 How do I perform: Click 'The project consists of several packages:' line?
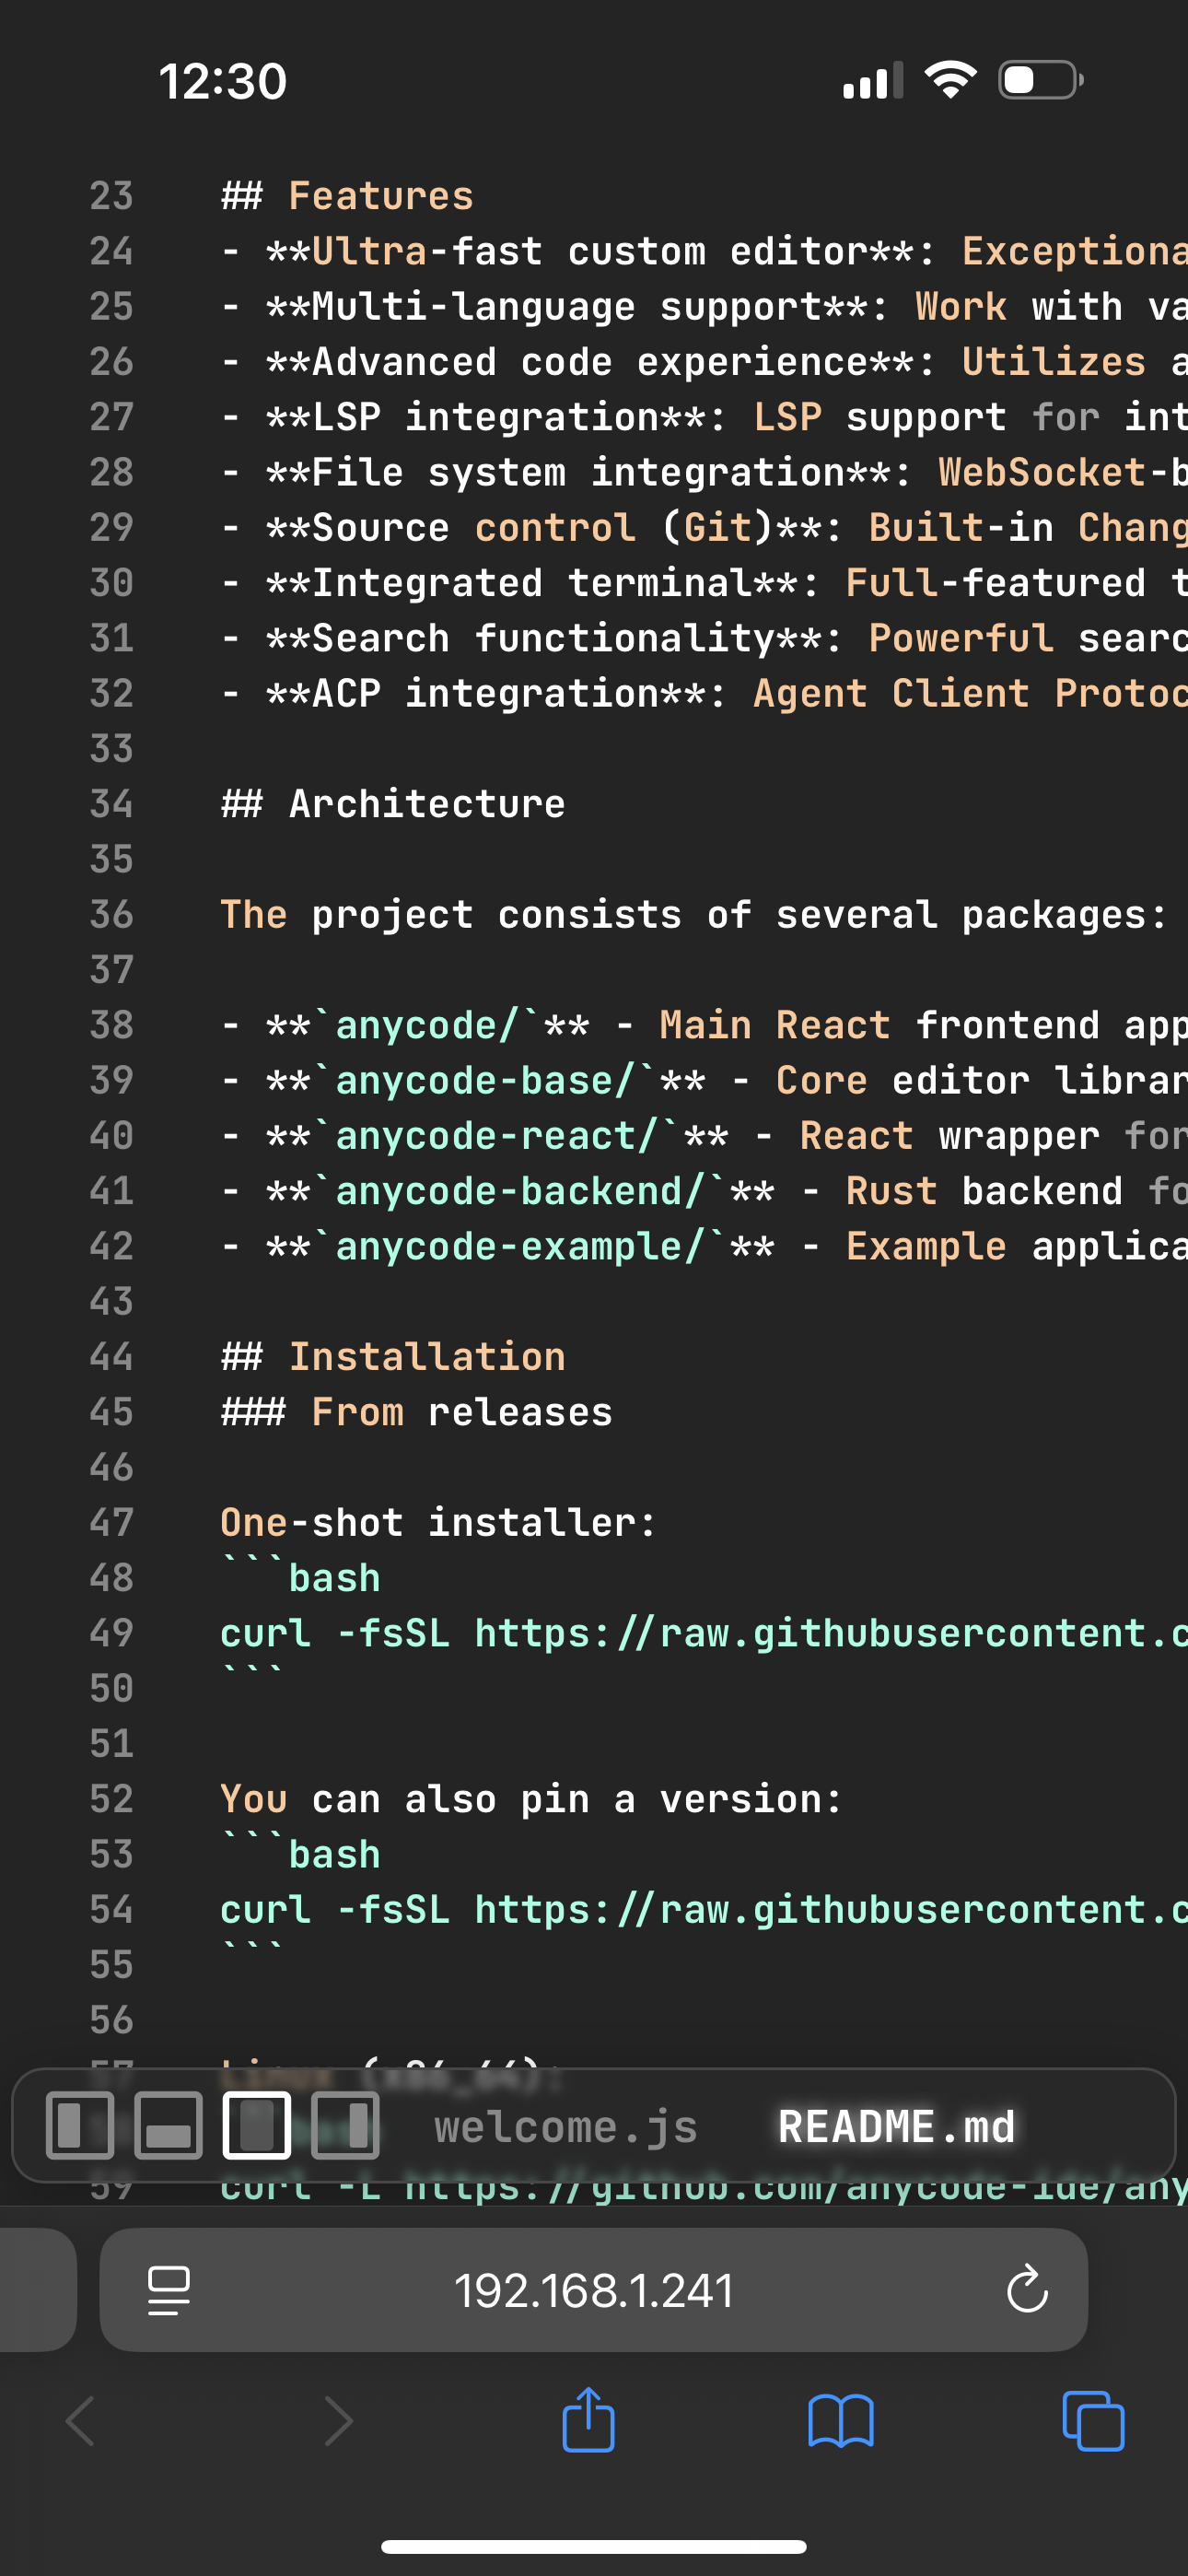[694, 914]
